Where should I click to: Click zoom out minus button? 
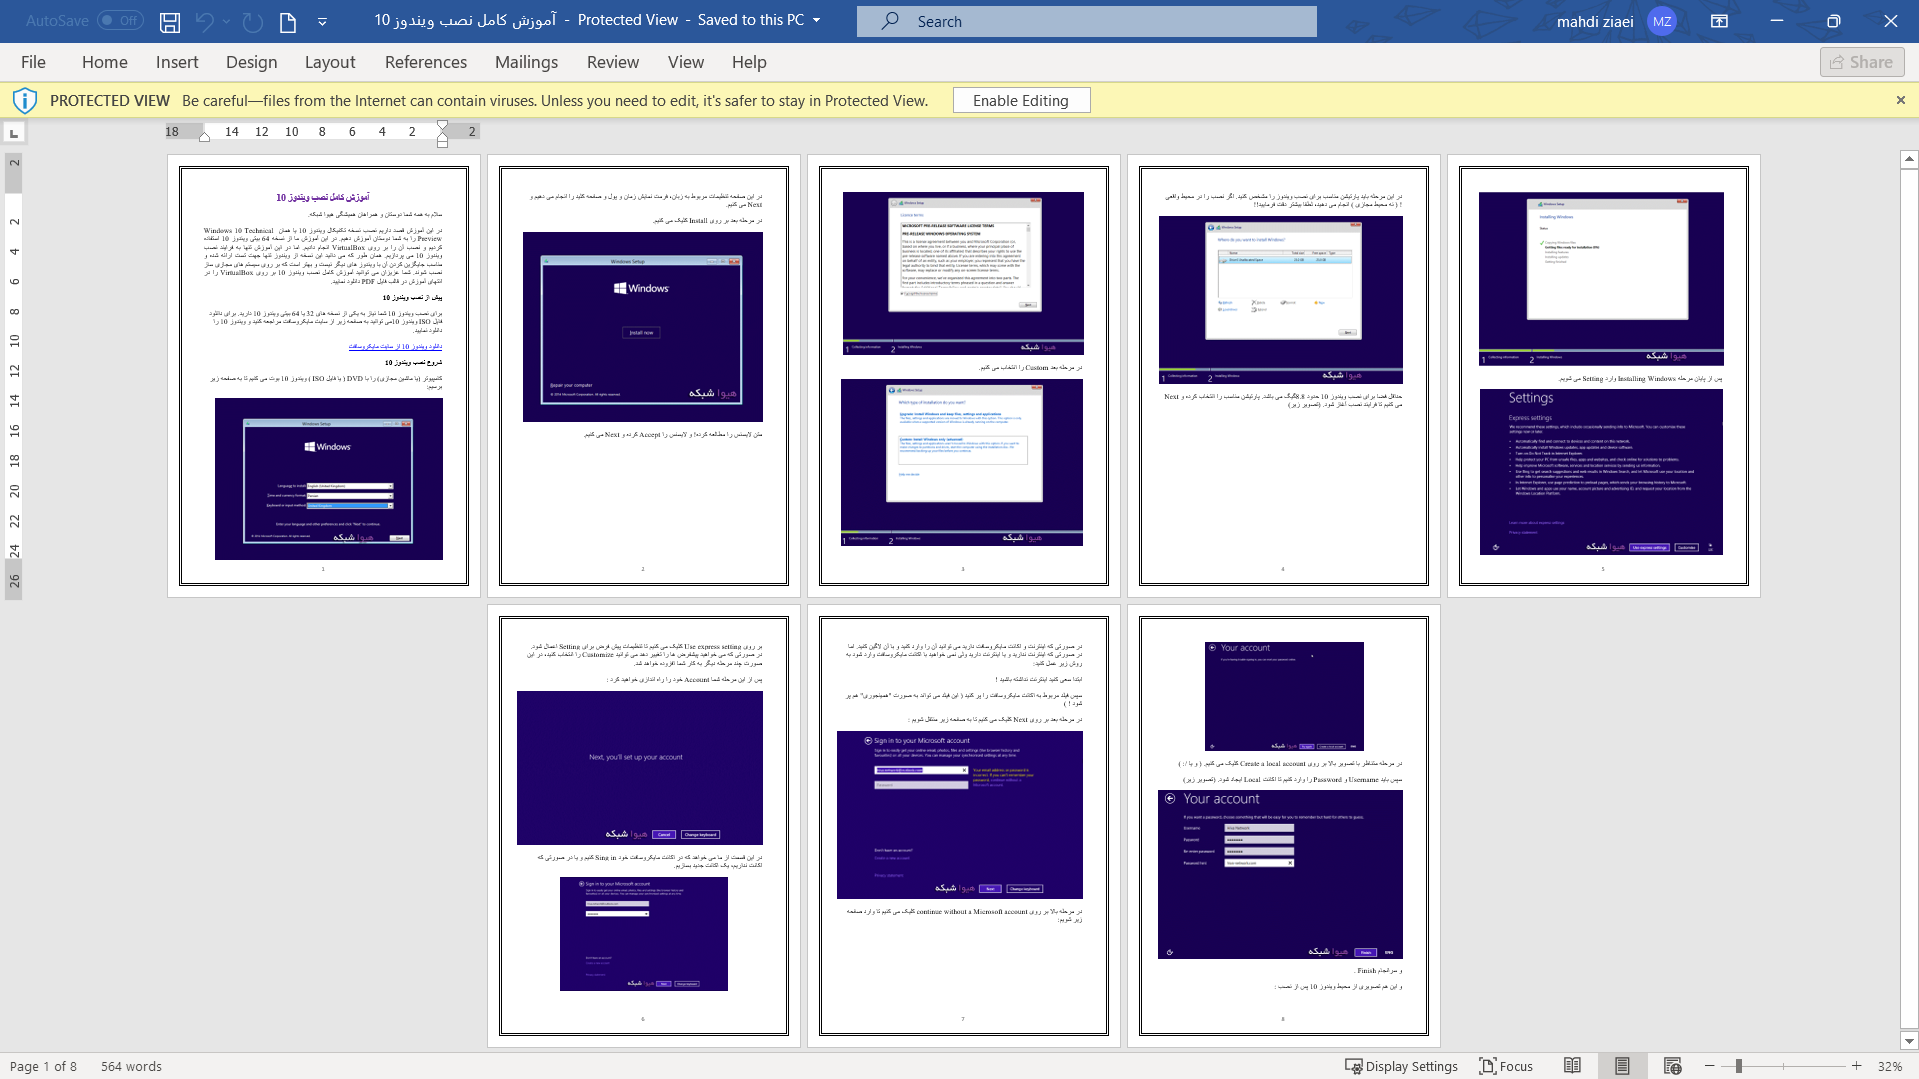[1710, 1066]
